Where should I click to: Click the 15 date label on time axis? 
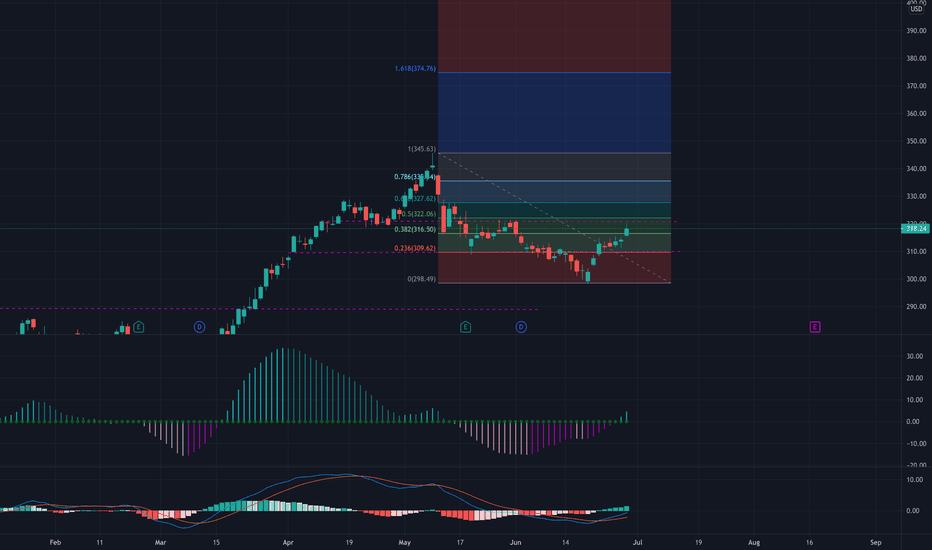click(x=216, y=542)
